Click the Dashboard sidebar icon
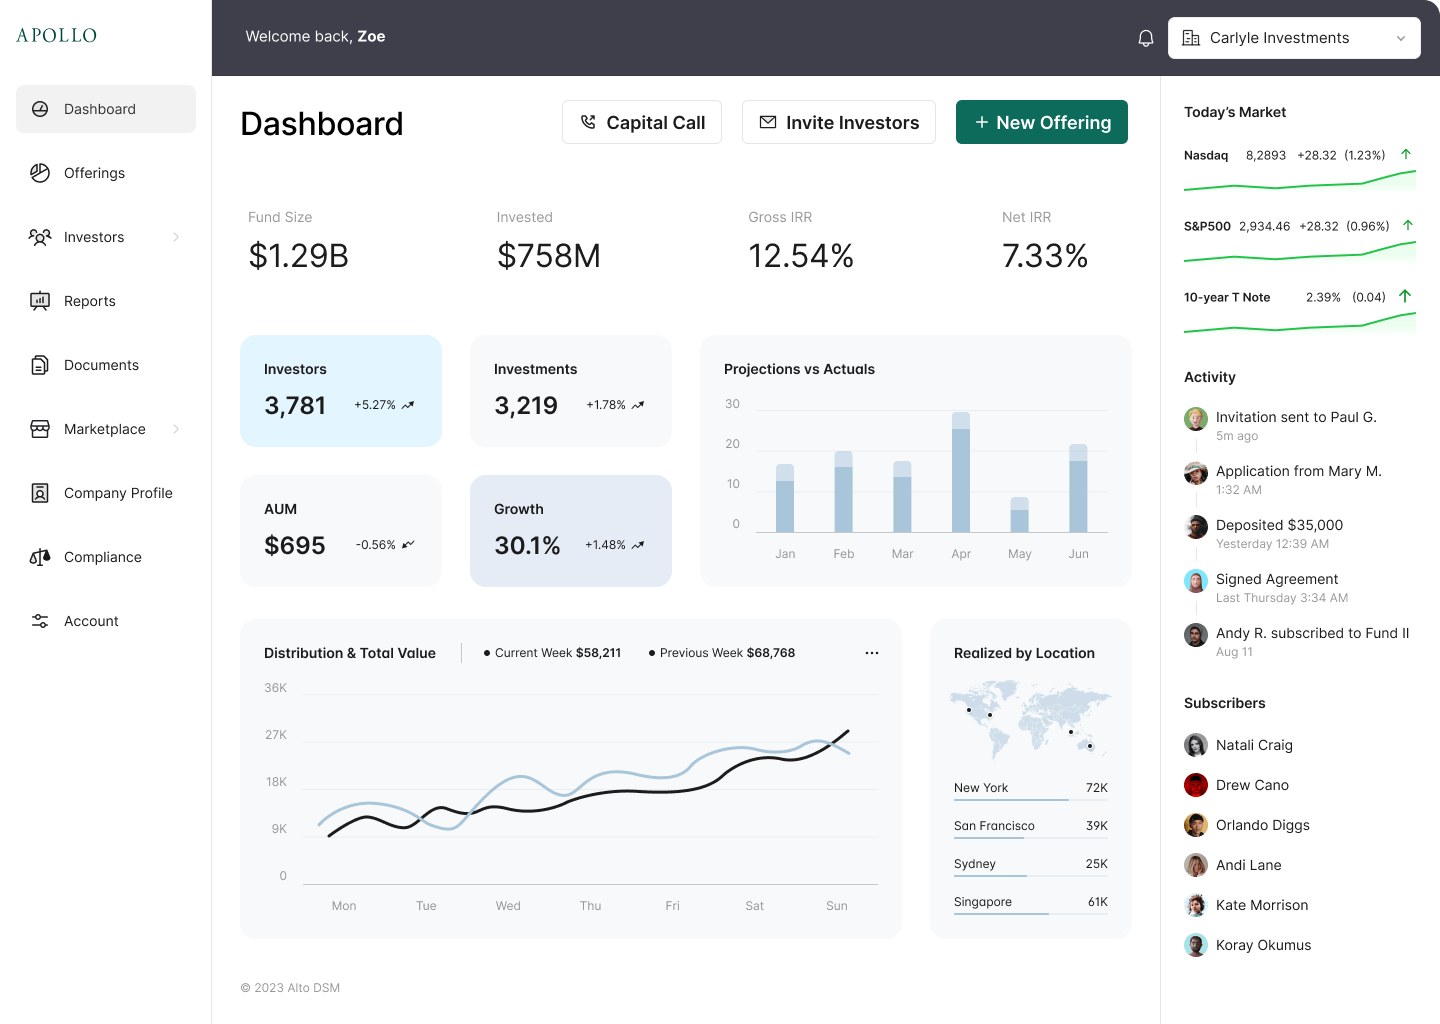Viewport: 1440px width, 1024px height. coord(40,109)
